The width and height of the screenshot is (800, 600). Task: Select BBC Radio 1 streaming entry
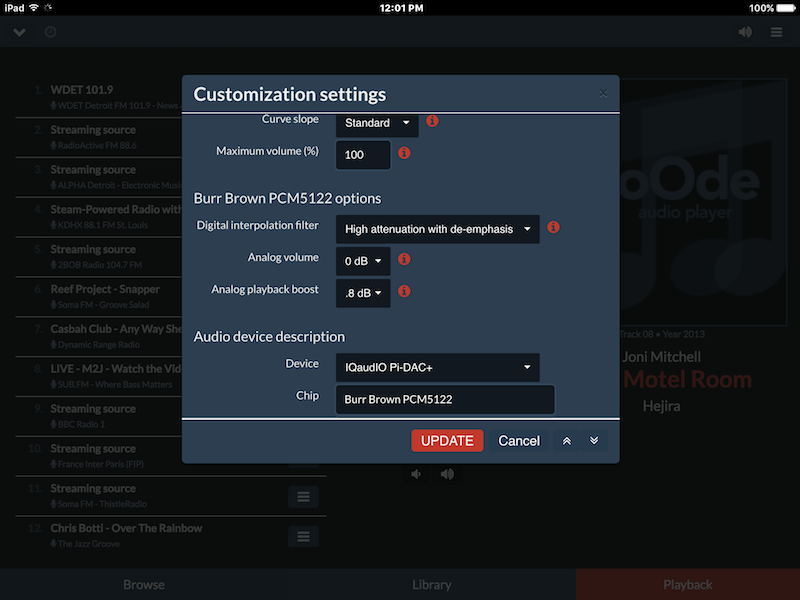coord(99,416)
